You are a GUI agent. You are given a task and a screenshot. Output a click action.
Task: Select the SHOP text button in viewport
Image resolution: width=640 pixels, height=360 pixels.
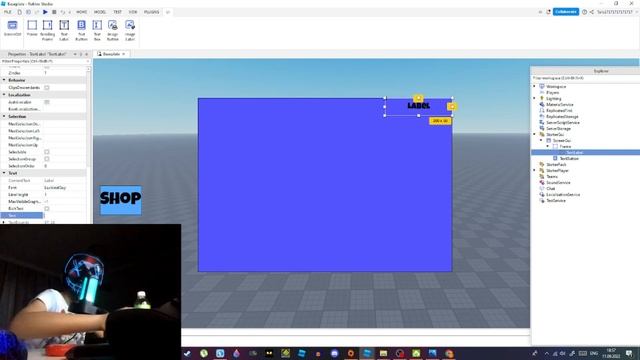pyautogui.click(x=121, y=200)
